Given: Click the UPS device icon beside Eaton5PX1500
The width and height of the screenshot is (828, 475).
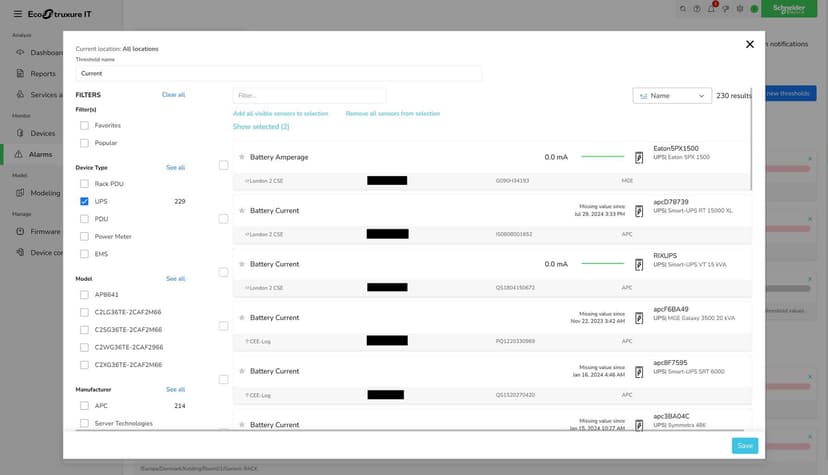Looking at the screenshot, I should (x=639, y=157).
